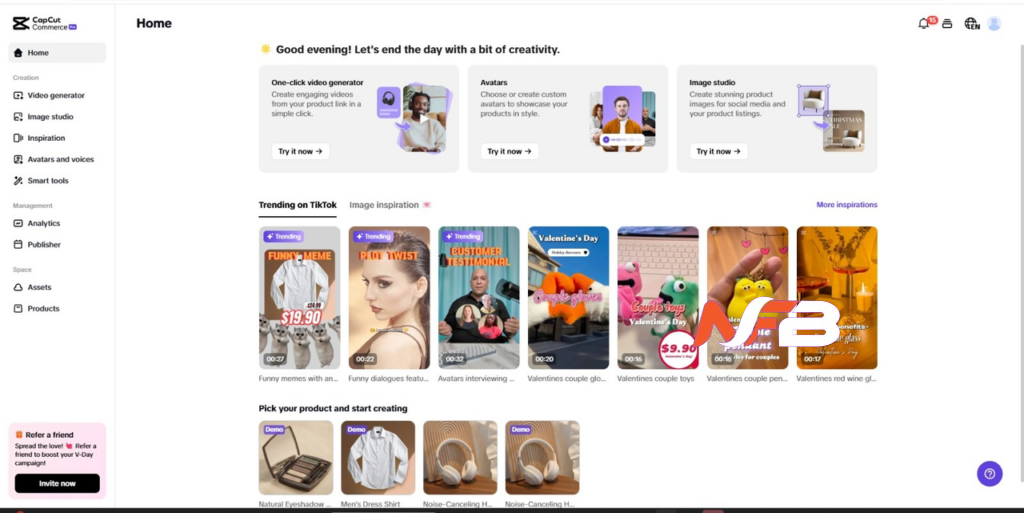Click Try it now for One-click video generator
The width and height of the screenshot is (1024, 513).
pyautogui.click(x=300, y=151)
